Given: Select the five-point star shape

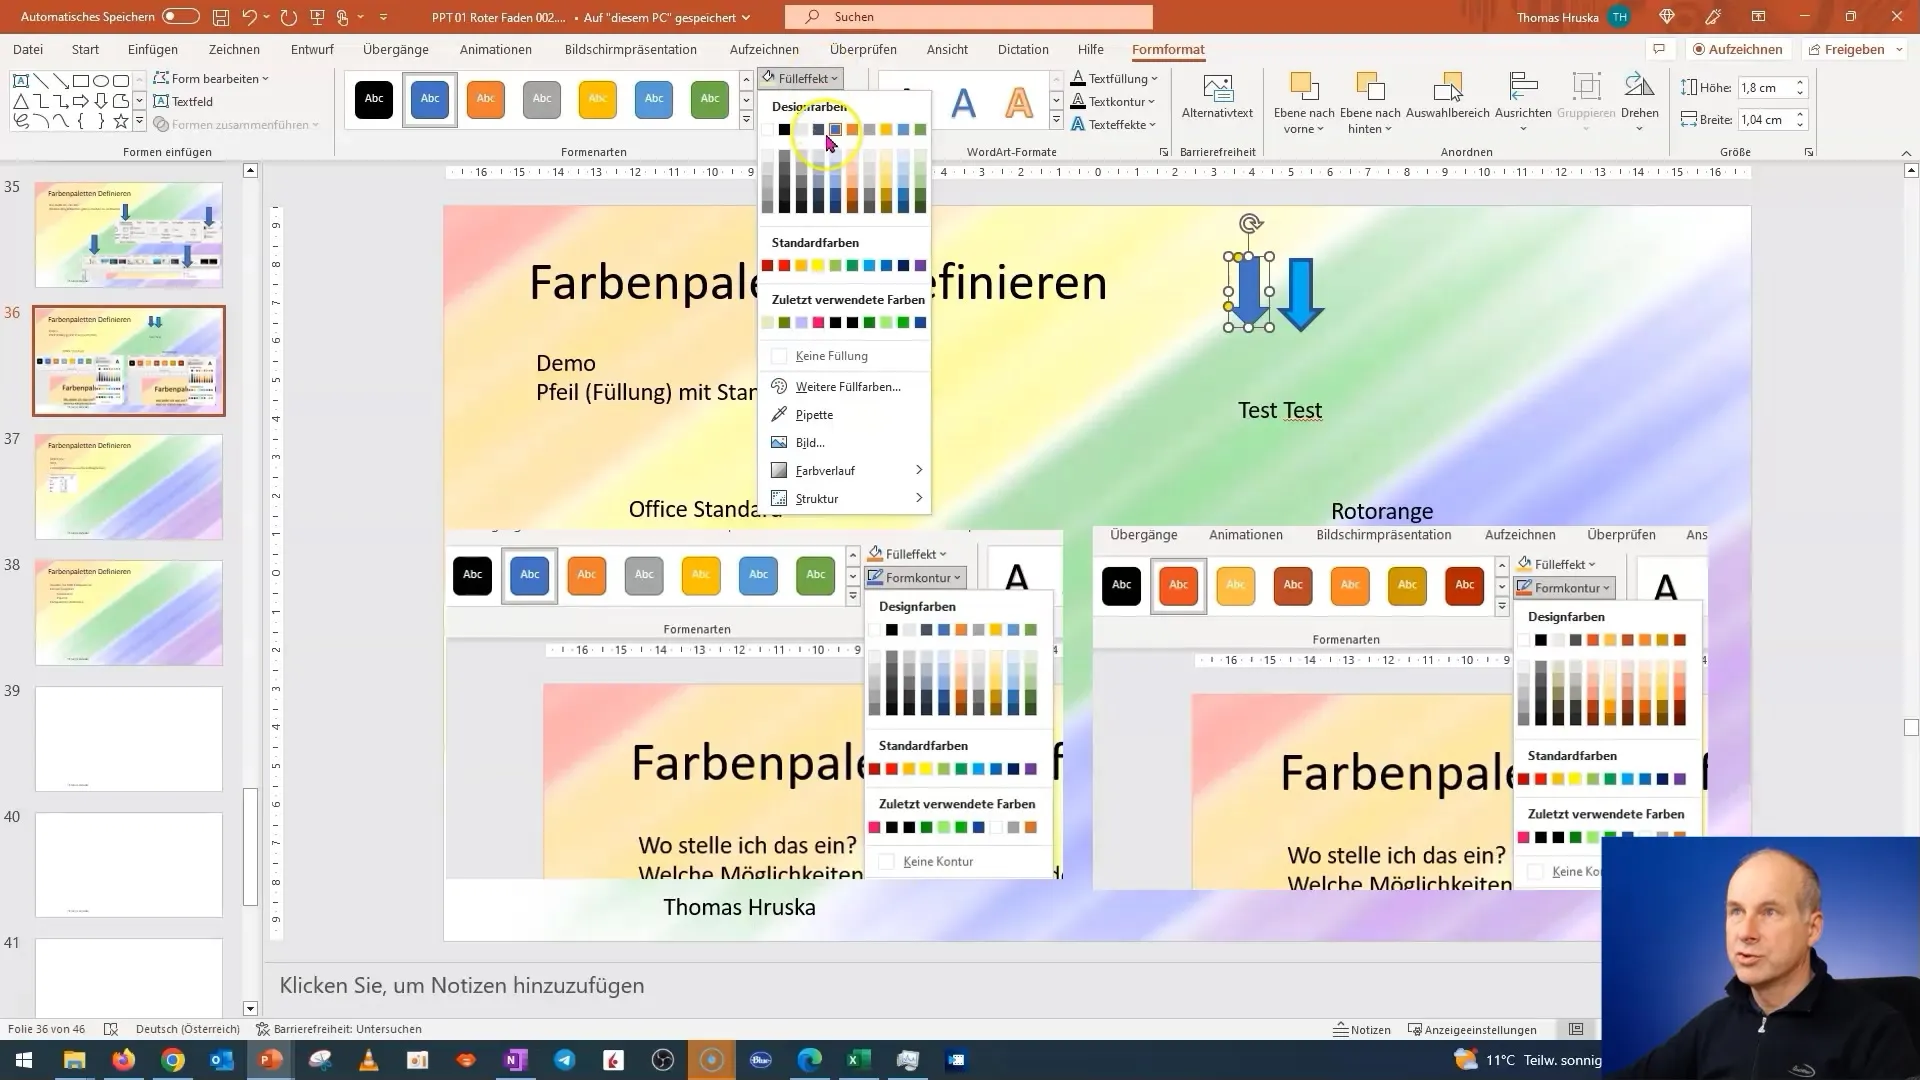Looking at the screenshot, I should (x=121, y=121).
